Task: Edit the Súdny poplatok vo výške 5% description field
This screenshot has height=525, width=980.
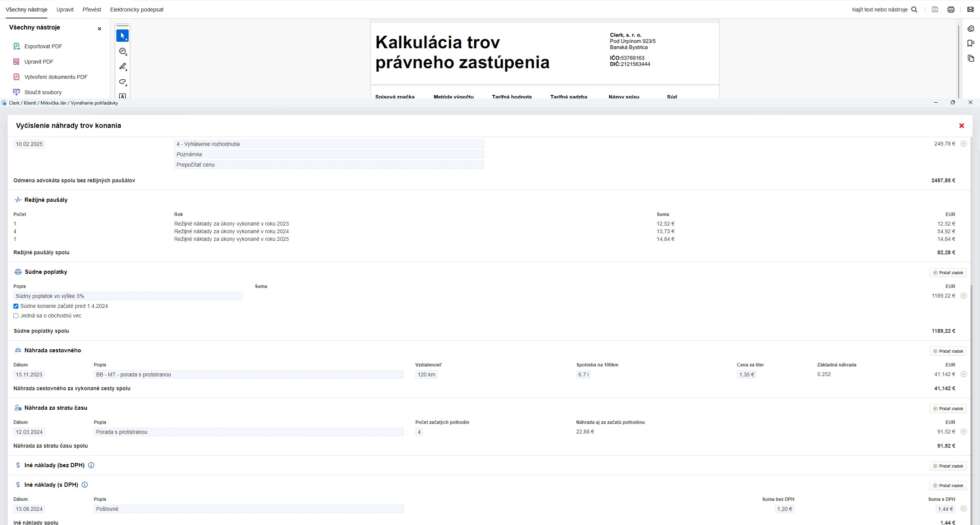Action: click(x=128, y=296)
